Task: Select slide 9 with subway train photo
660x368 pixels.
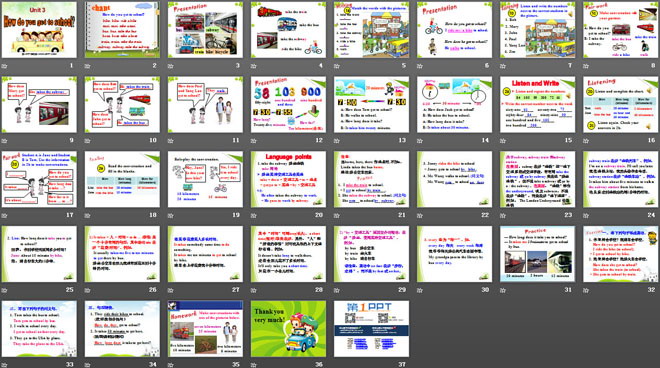Action: (x=39, y=105)
